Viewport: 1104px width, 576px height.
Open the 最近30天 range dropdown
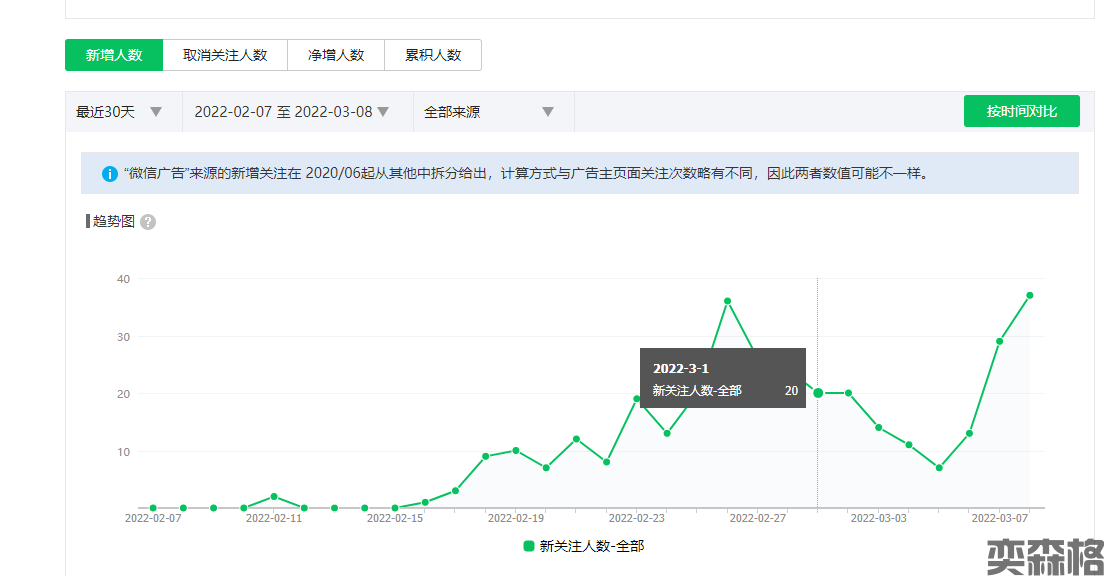point(119,112)
